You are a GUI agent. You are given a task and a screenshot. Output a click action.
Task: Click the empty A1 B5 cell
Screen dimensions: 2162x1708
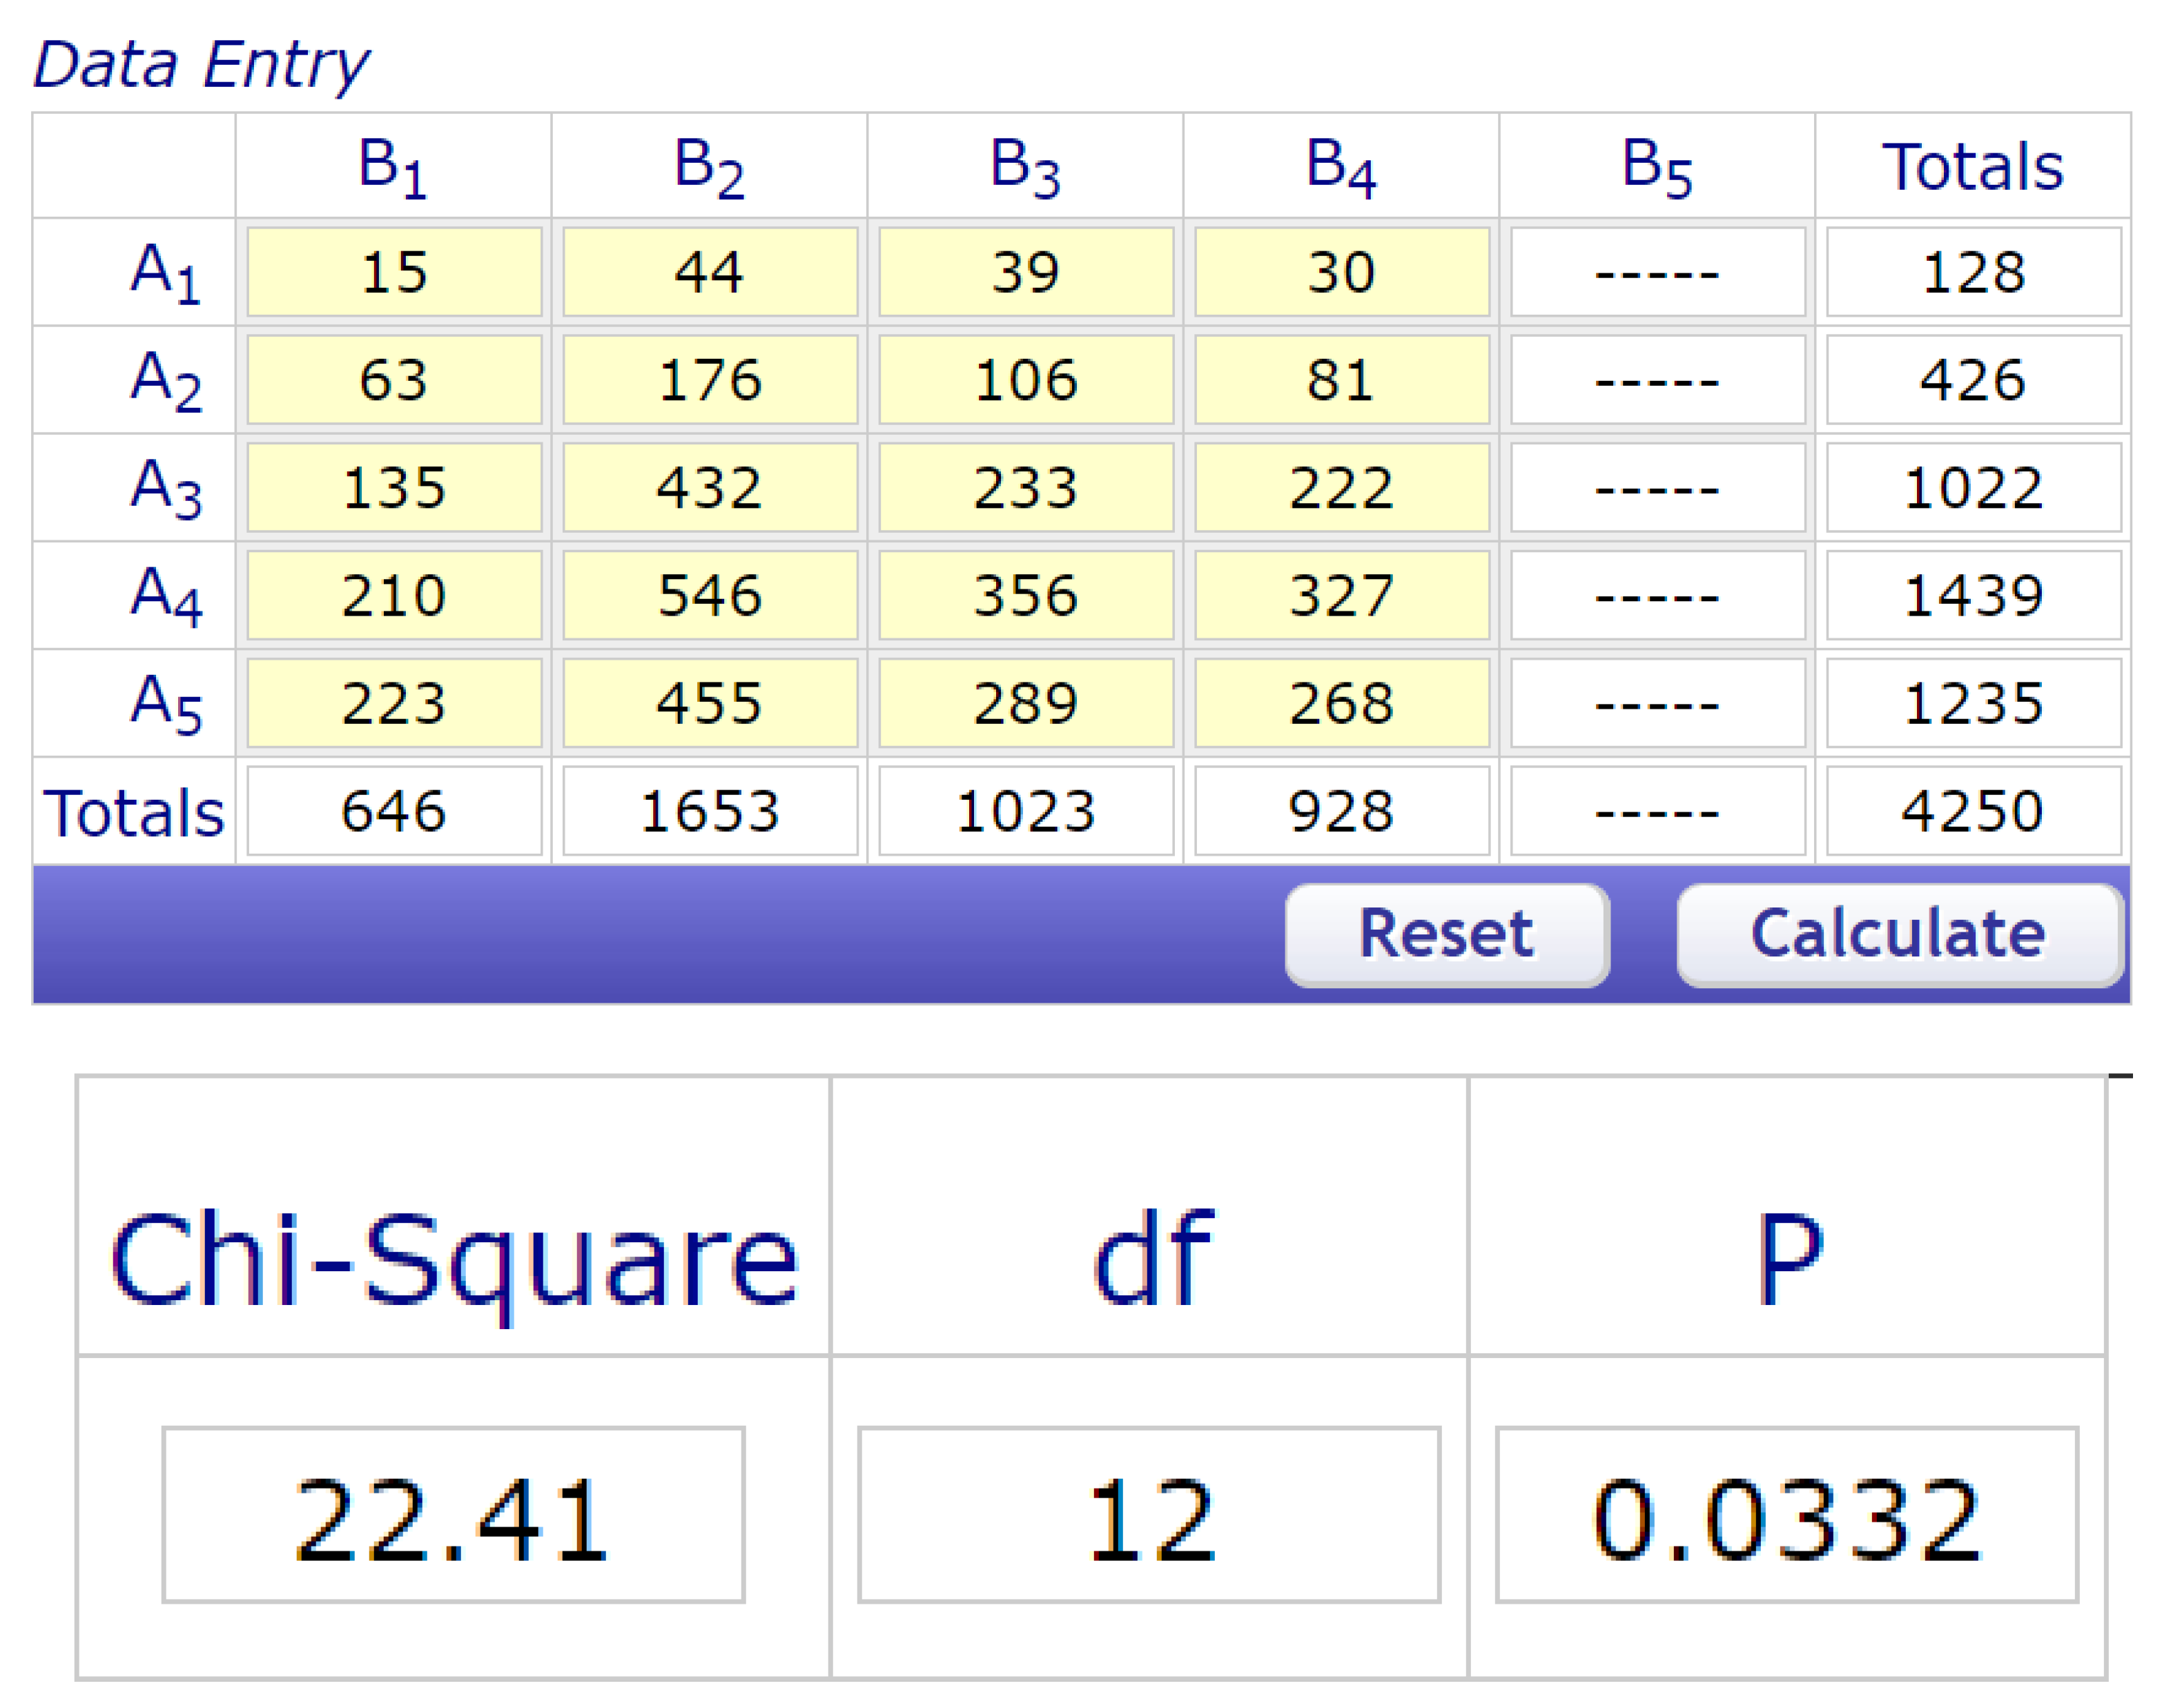(x=1657, y=272)
